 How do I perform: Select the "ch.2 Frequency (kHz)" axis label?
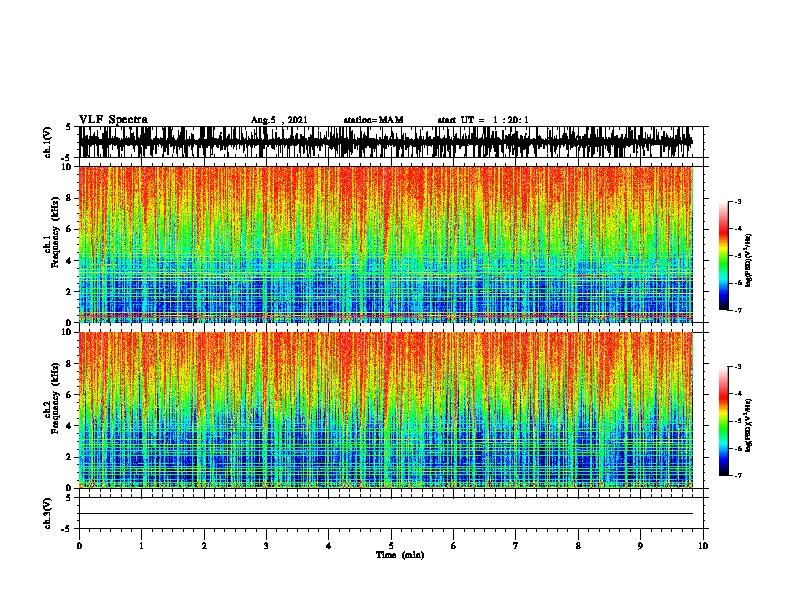[x=51, y=398]
